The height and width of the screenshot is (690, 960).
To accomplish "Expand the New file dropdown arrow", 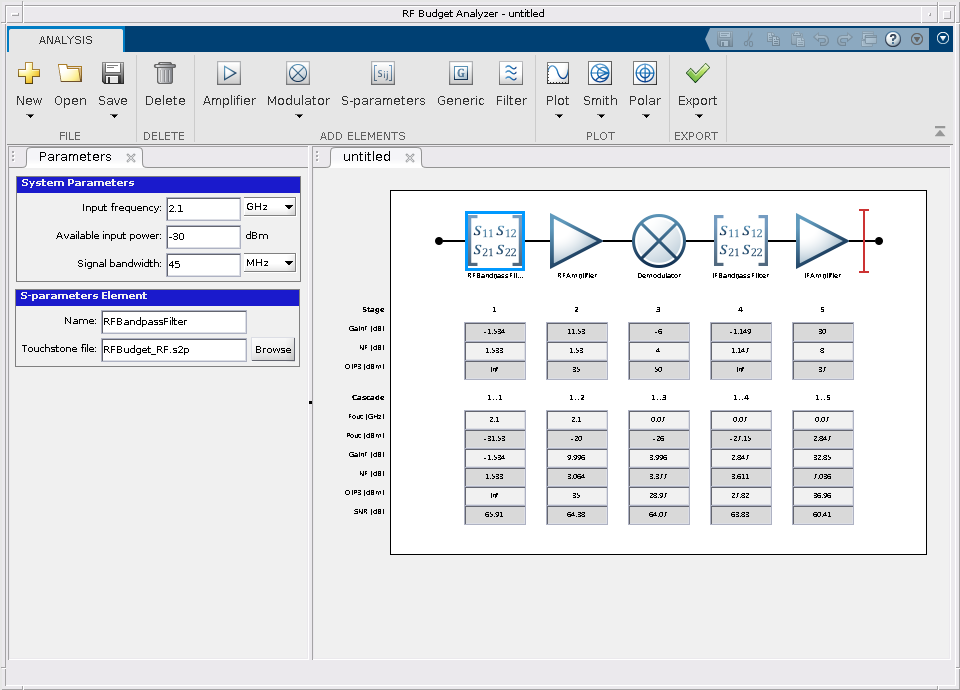I will click(29, 116).
